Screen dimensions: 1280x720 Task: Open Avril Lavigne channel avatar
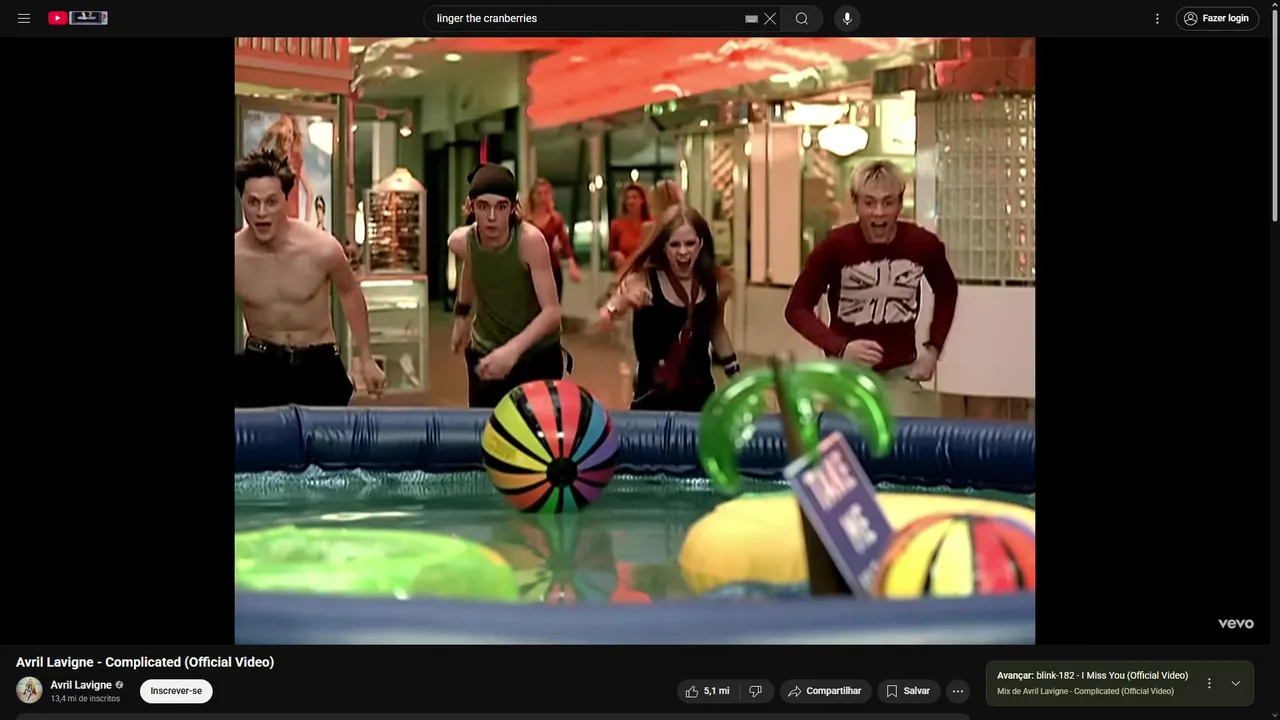[x=29, y=690]
